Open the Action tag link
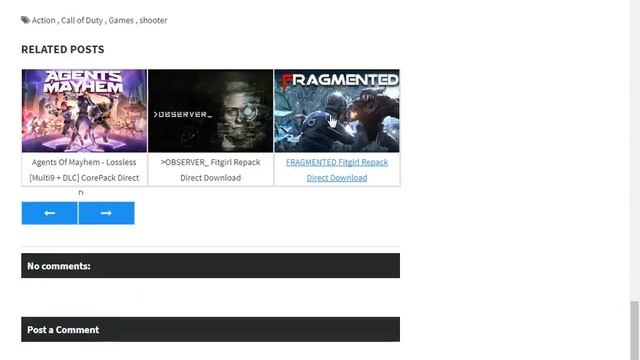The width and height of the screenshot is (640, 360). pyautogui.click(x=44, y=20)
